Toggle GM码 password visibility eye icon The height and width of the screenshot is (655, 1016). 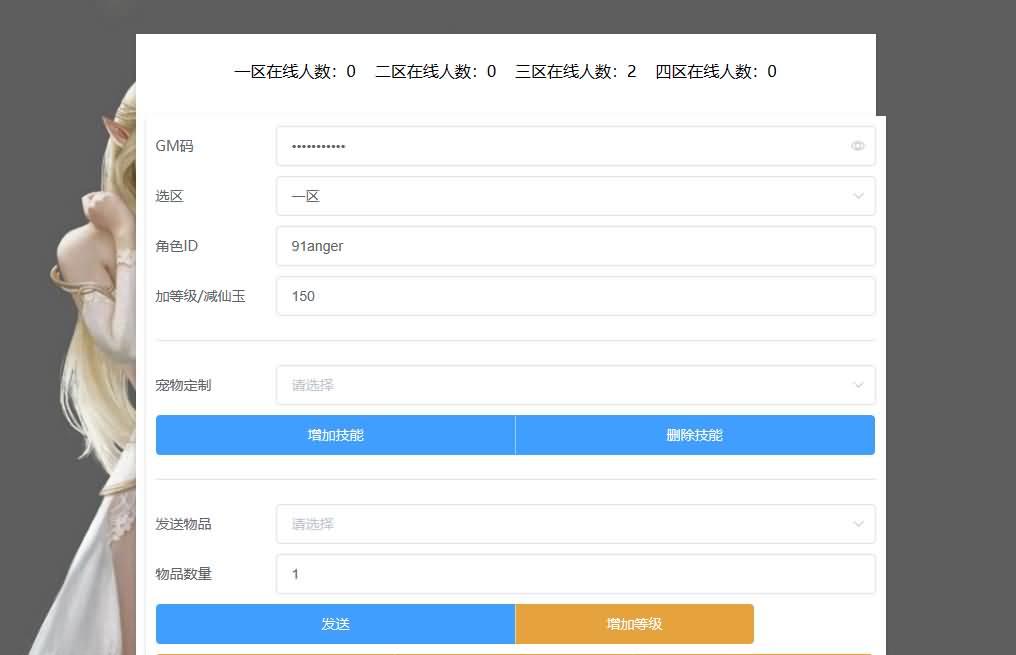(857, 146)
